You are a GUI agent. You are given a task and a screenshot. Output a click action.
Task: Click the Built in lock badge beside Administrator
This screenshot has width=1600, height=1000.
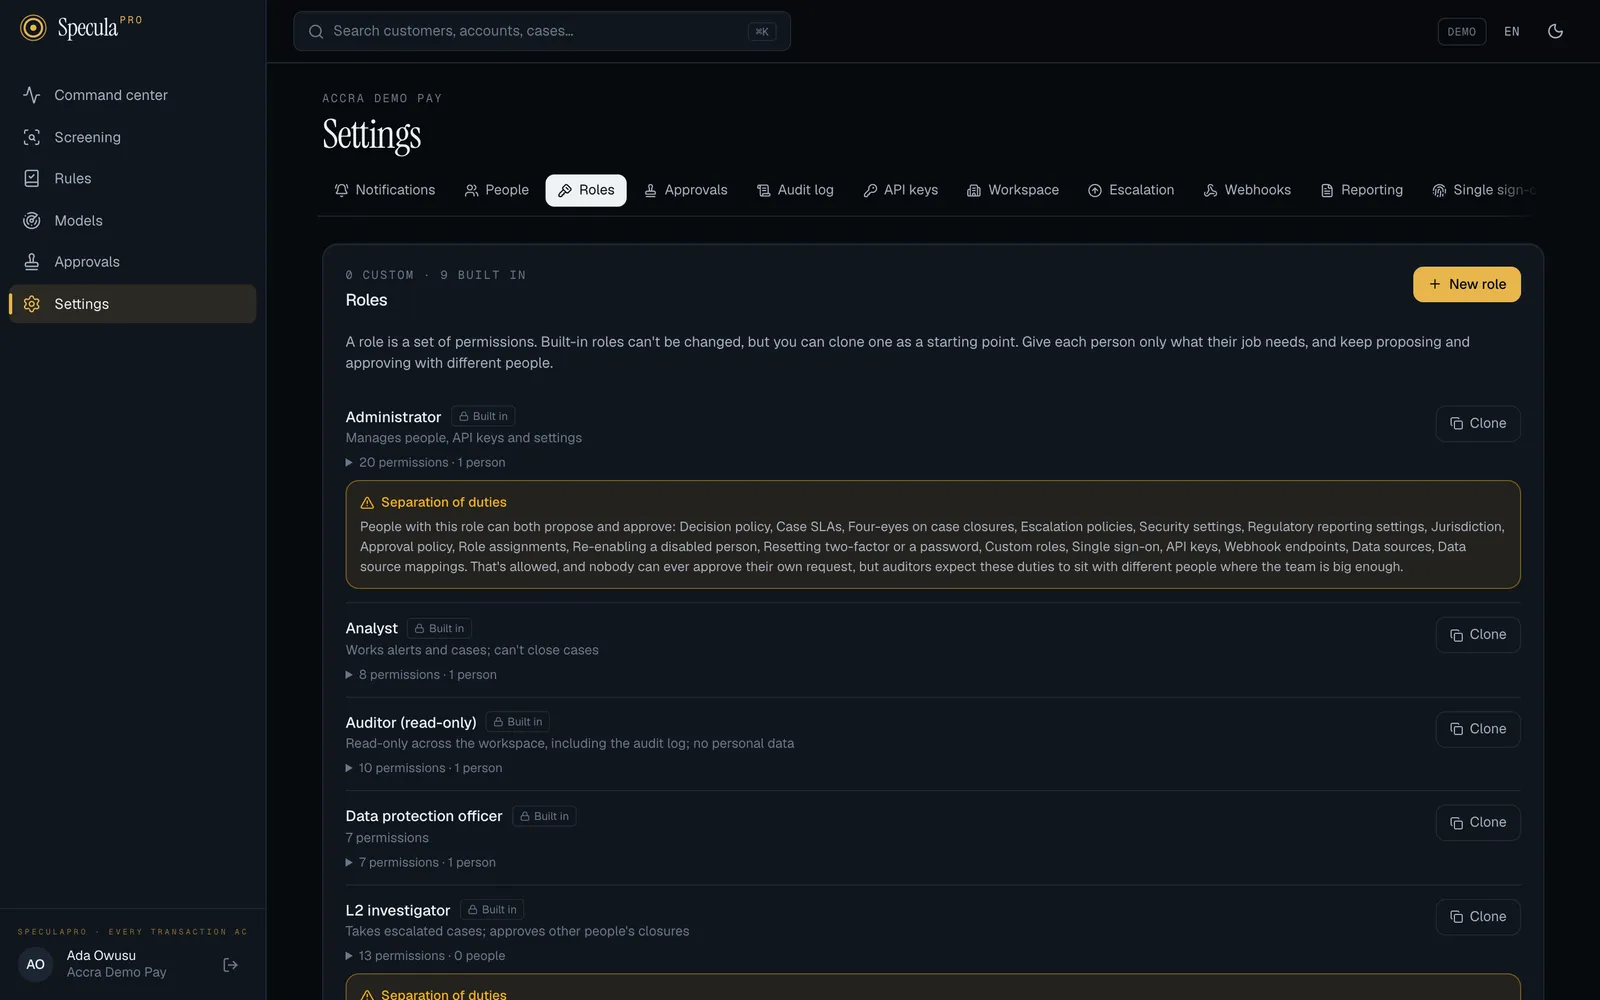point(483,417)
